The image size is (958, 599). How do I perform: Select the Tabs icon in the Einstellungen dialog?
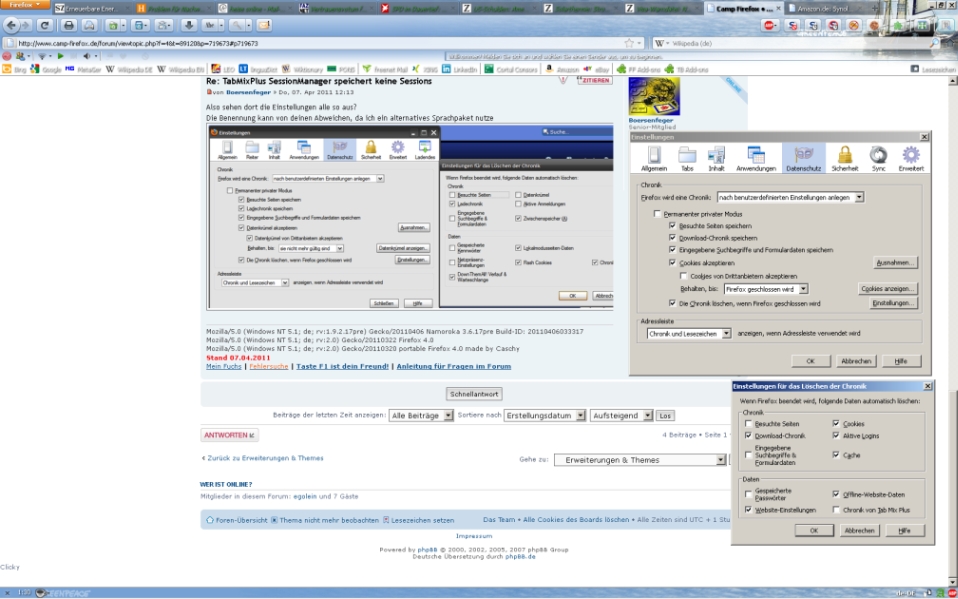pos(687,158)
